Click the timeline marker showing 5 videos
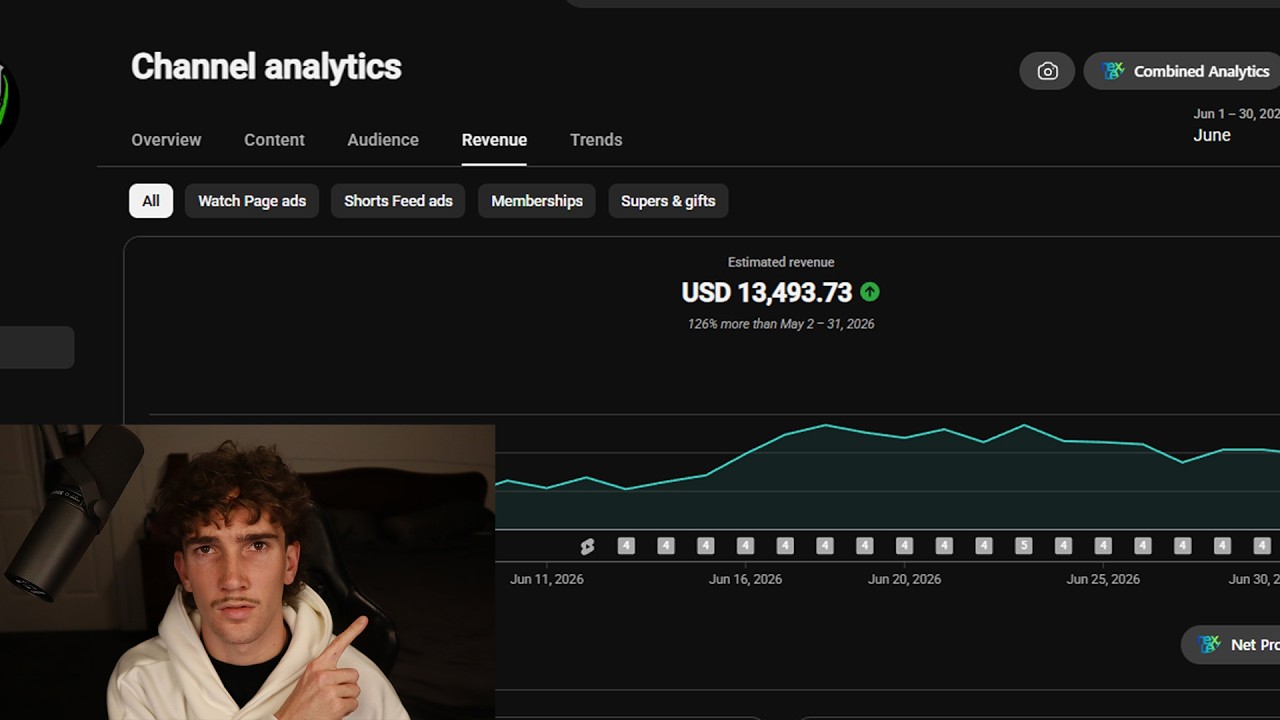The image size is (1280, 720). click(1023, 546)
